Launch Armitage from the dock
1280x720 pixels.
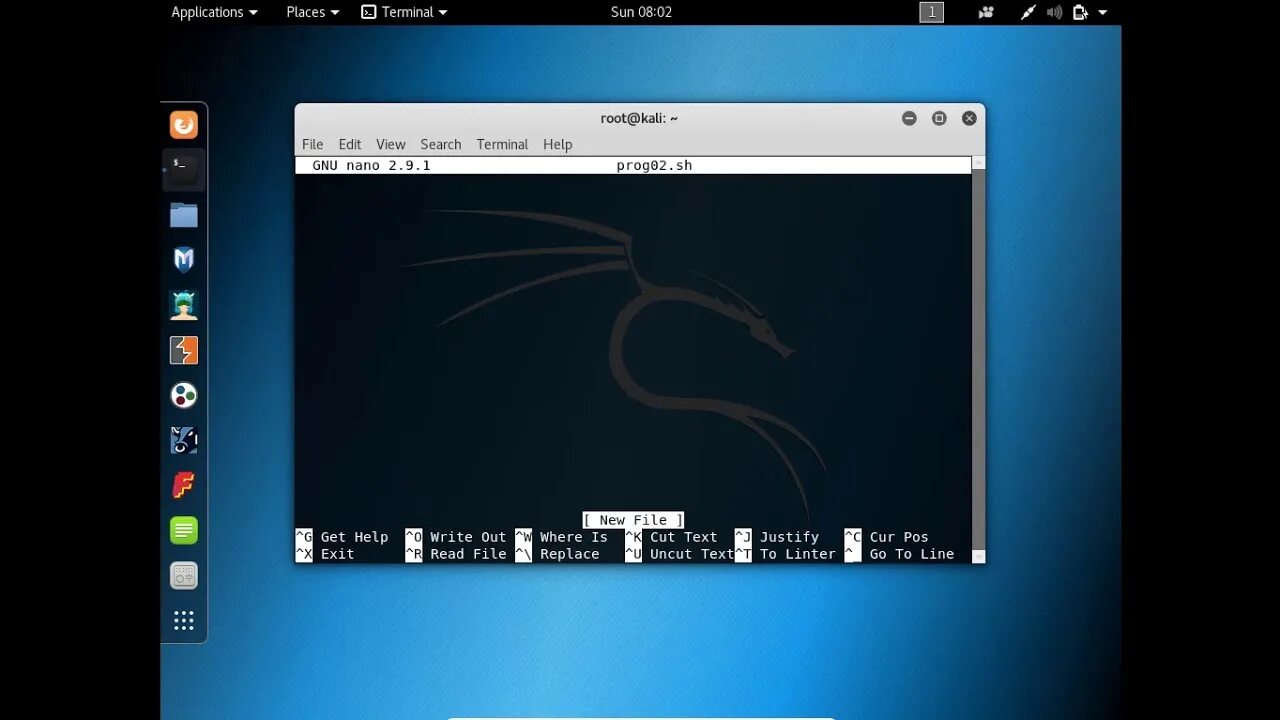click(184, 305)
